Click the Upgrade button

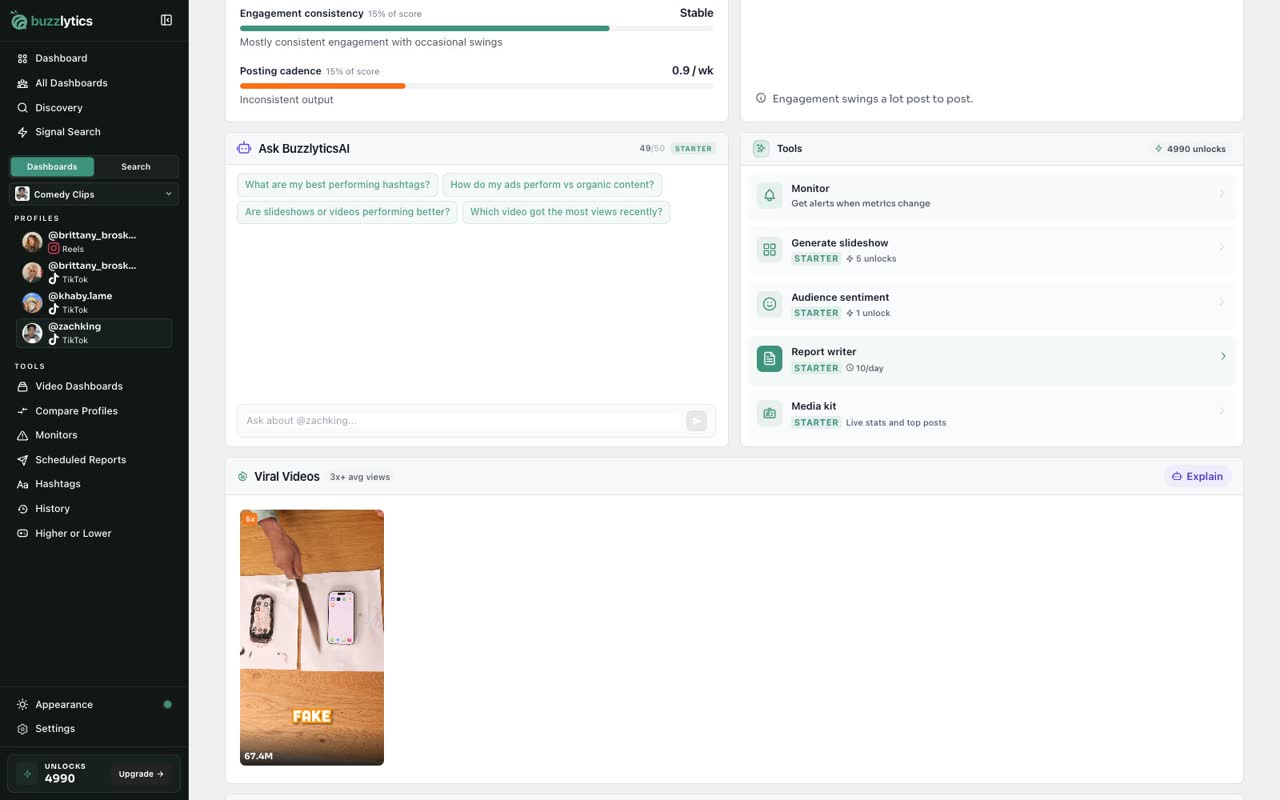(141, 774)
